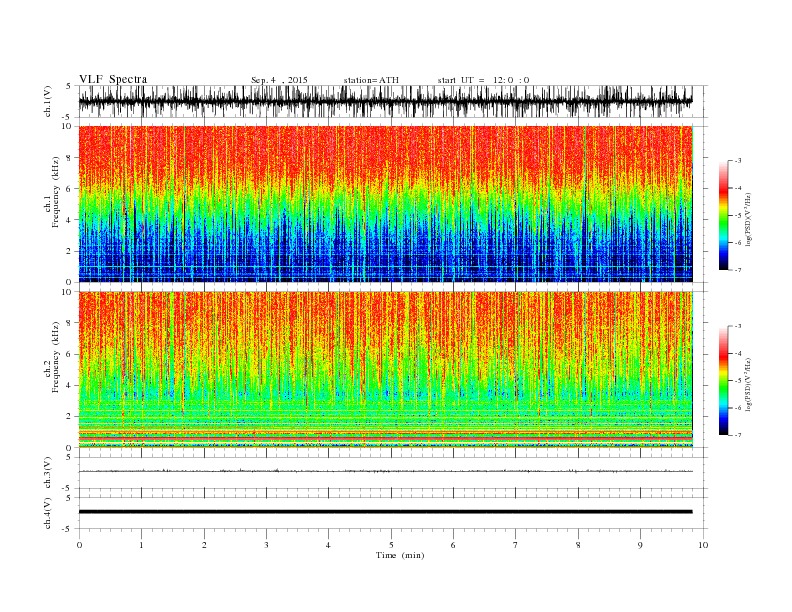Click inside the ch.2 spectrogram panel

pyautogui.click(x=385, y=369)
